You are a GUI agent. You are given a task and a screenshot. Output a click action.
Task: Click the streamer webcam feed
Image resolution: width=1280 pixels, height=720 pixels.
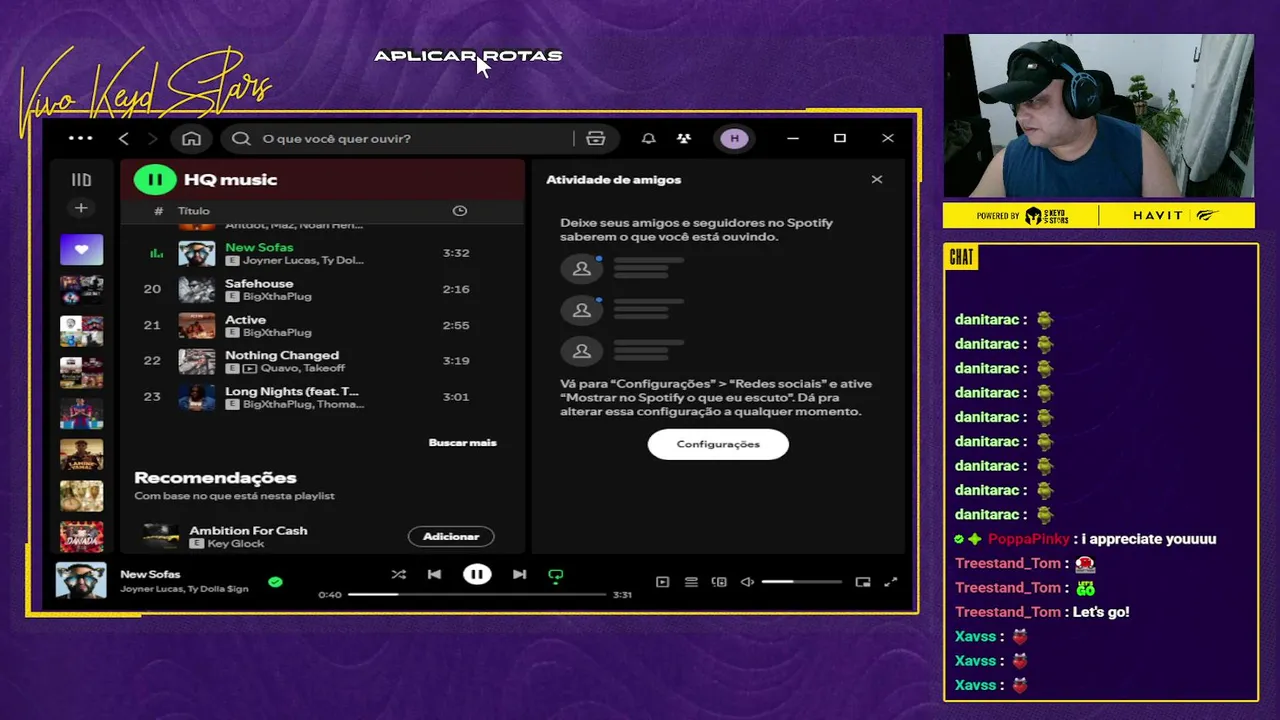(1098, 116)
